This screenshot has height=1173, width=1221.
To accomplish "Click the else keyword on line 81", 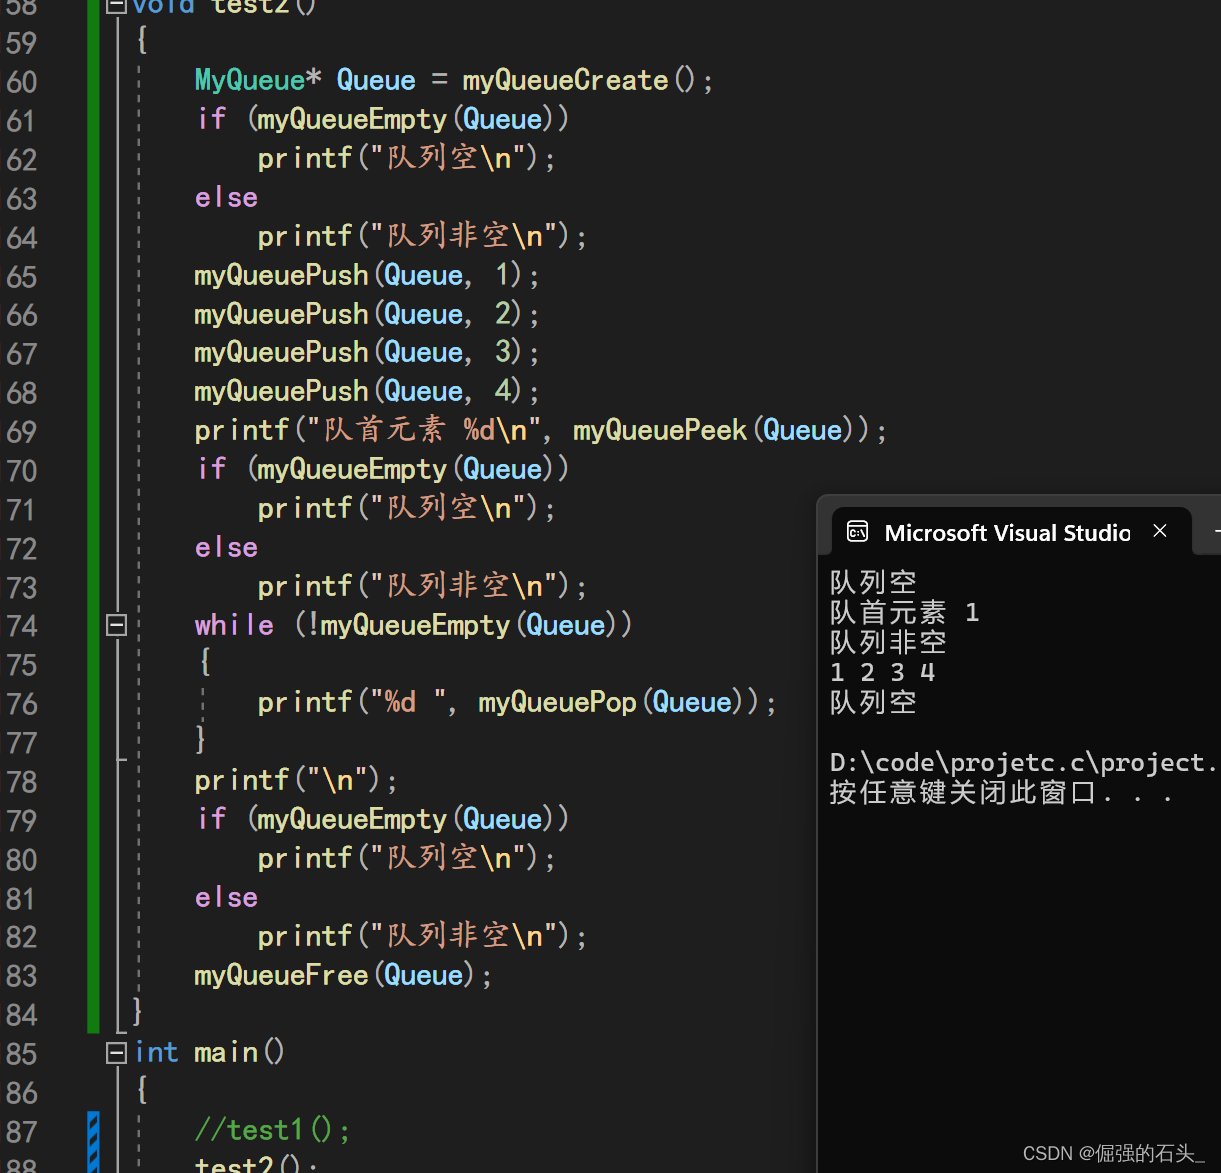I will 226,897.
